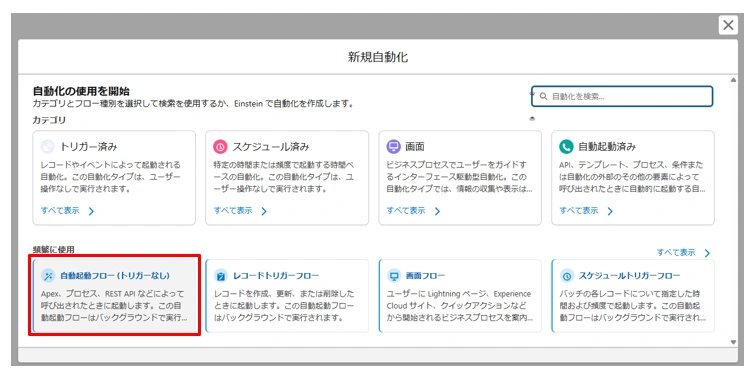Close the 新規自動化 dialog

[728, 25]
